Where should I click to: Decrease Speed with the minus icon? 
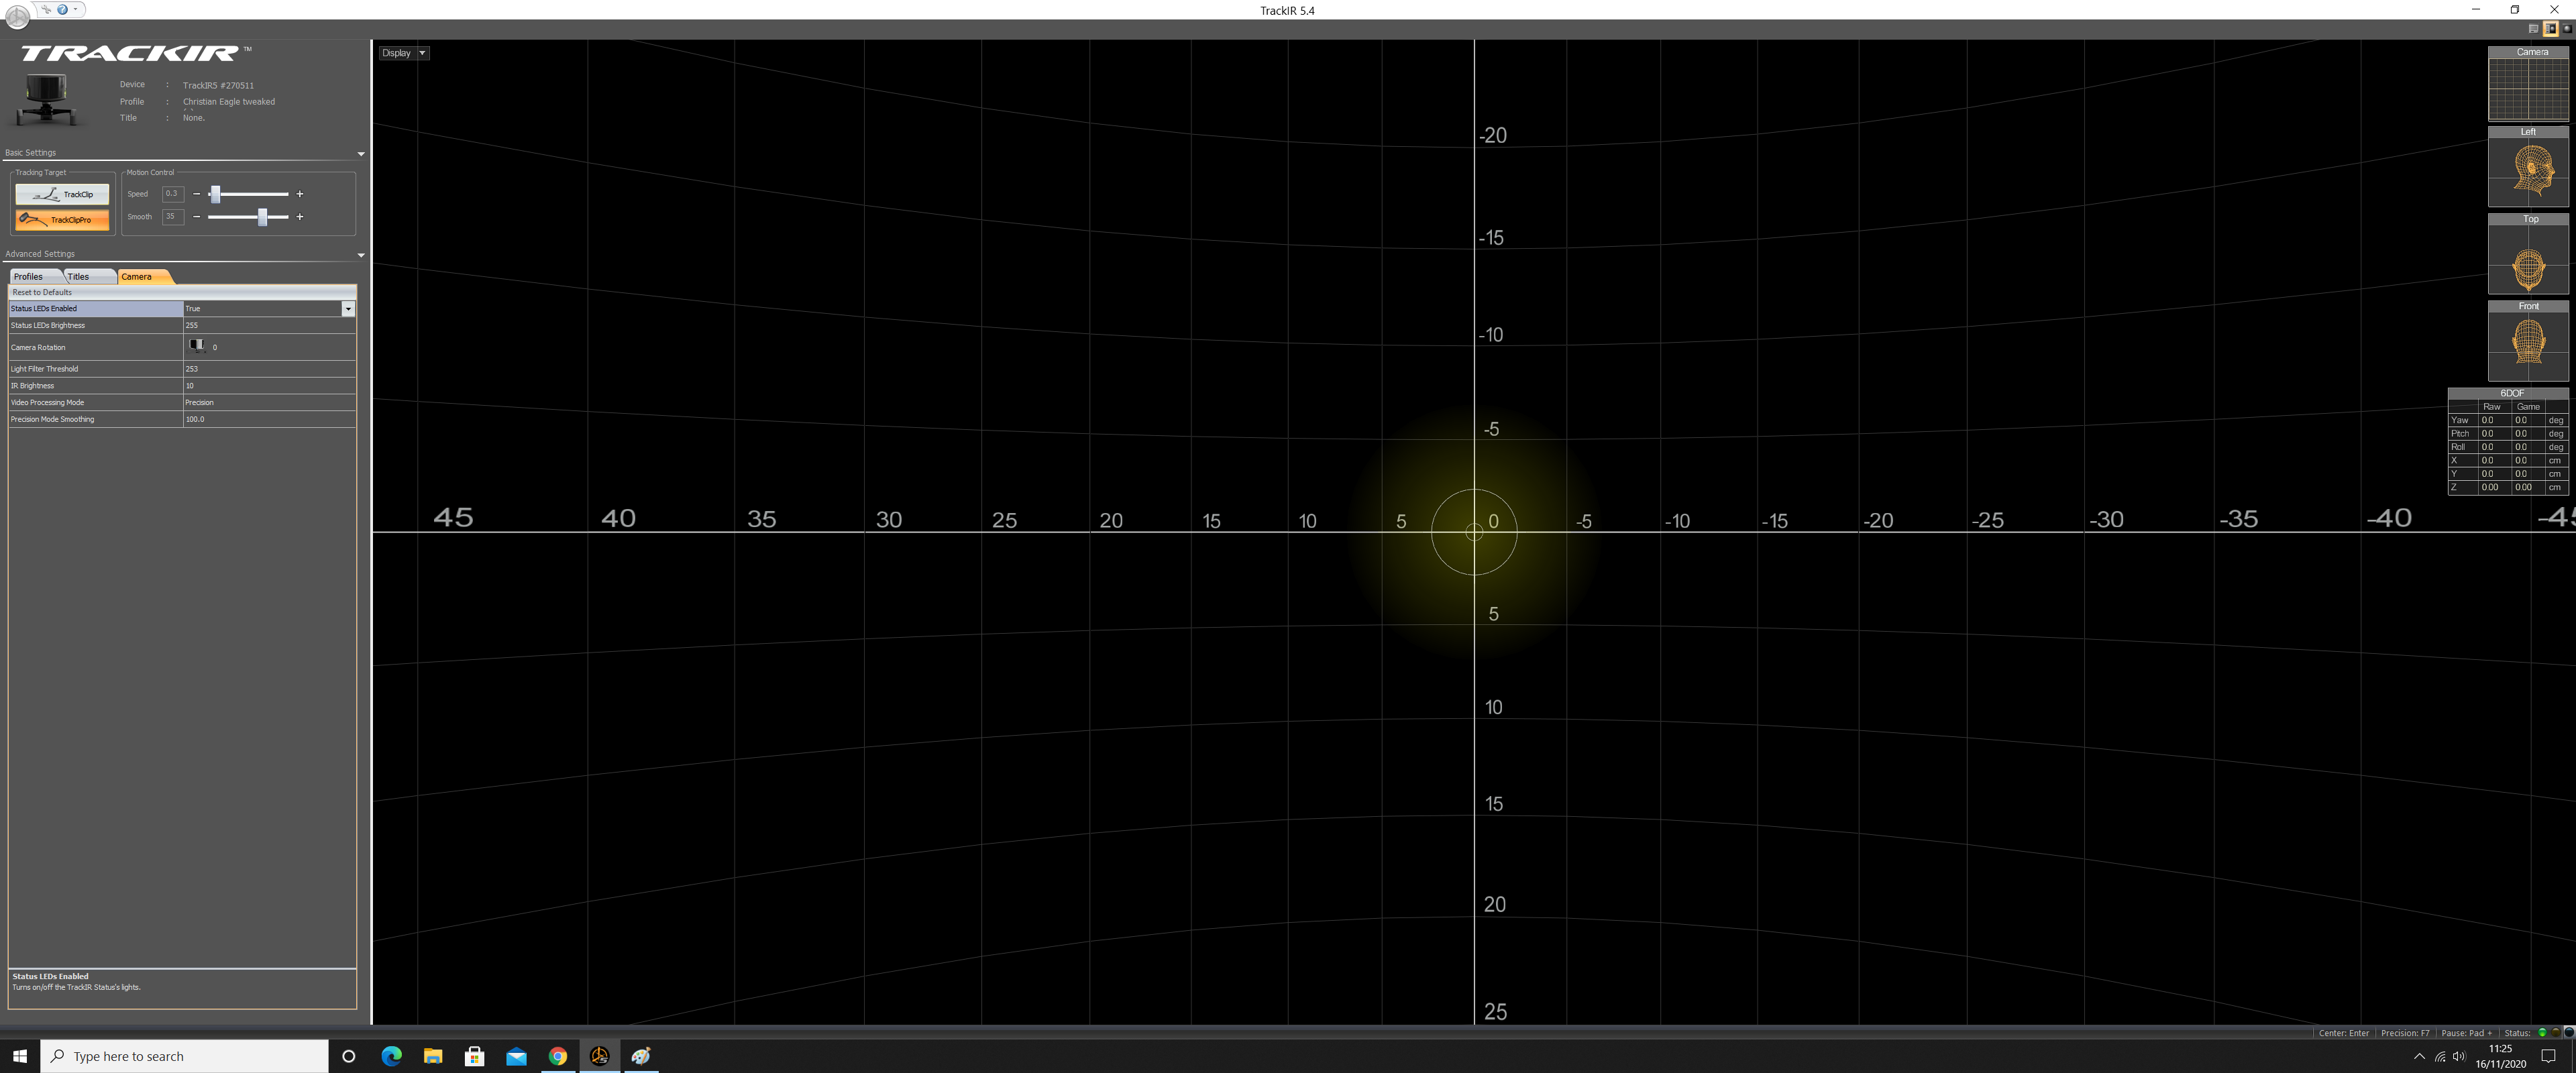[196, 194]
